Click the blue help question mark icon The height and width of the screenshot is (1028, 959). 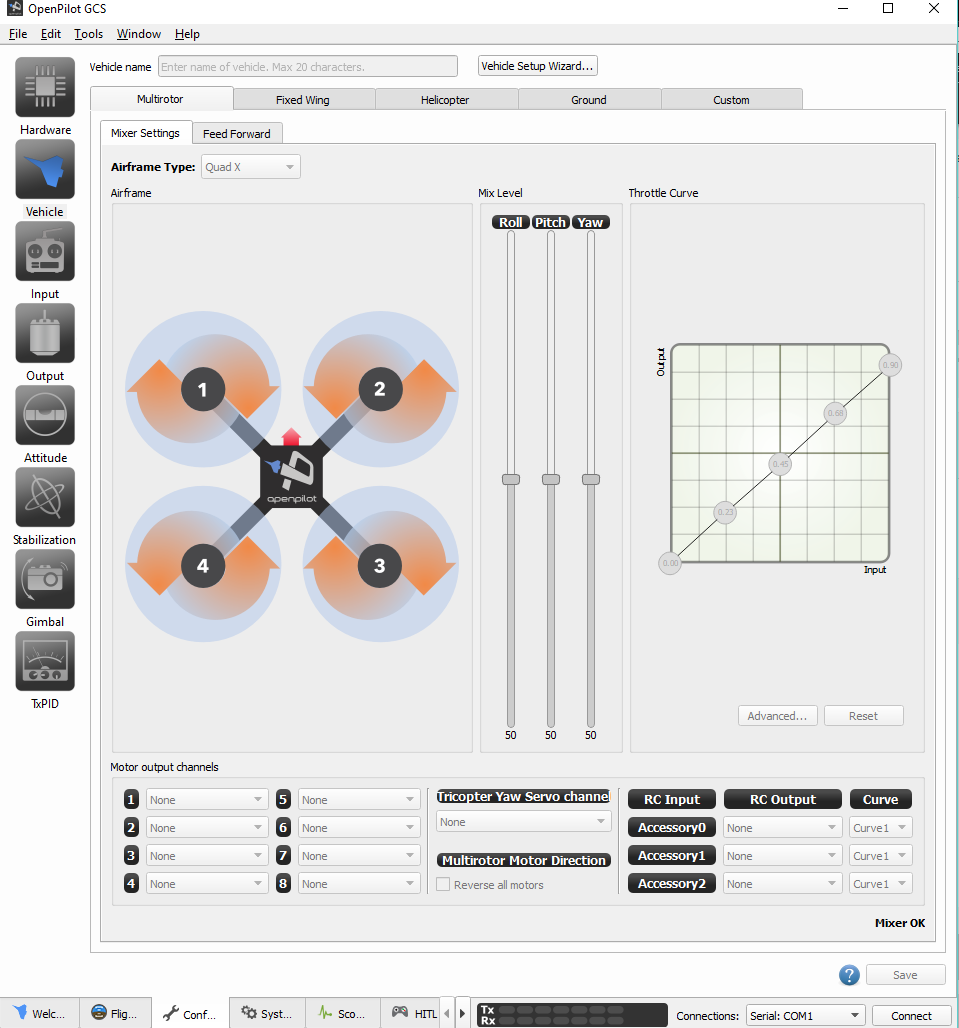(x=849, y=975)
